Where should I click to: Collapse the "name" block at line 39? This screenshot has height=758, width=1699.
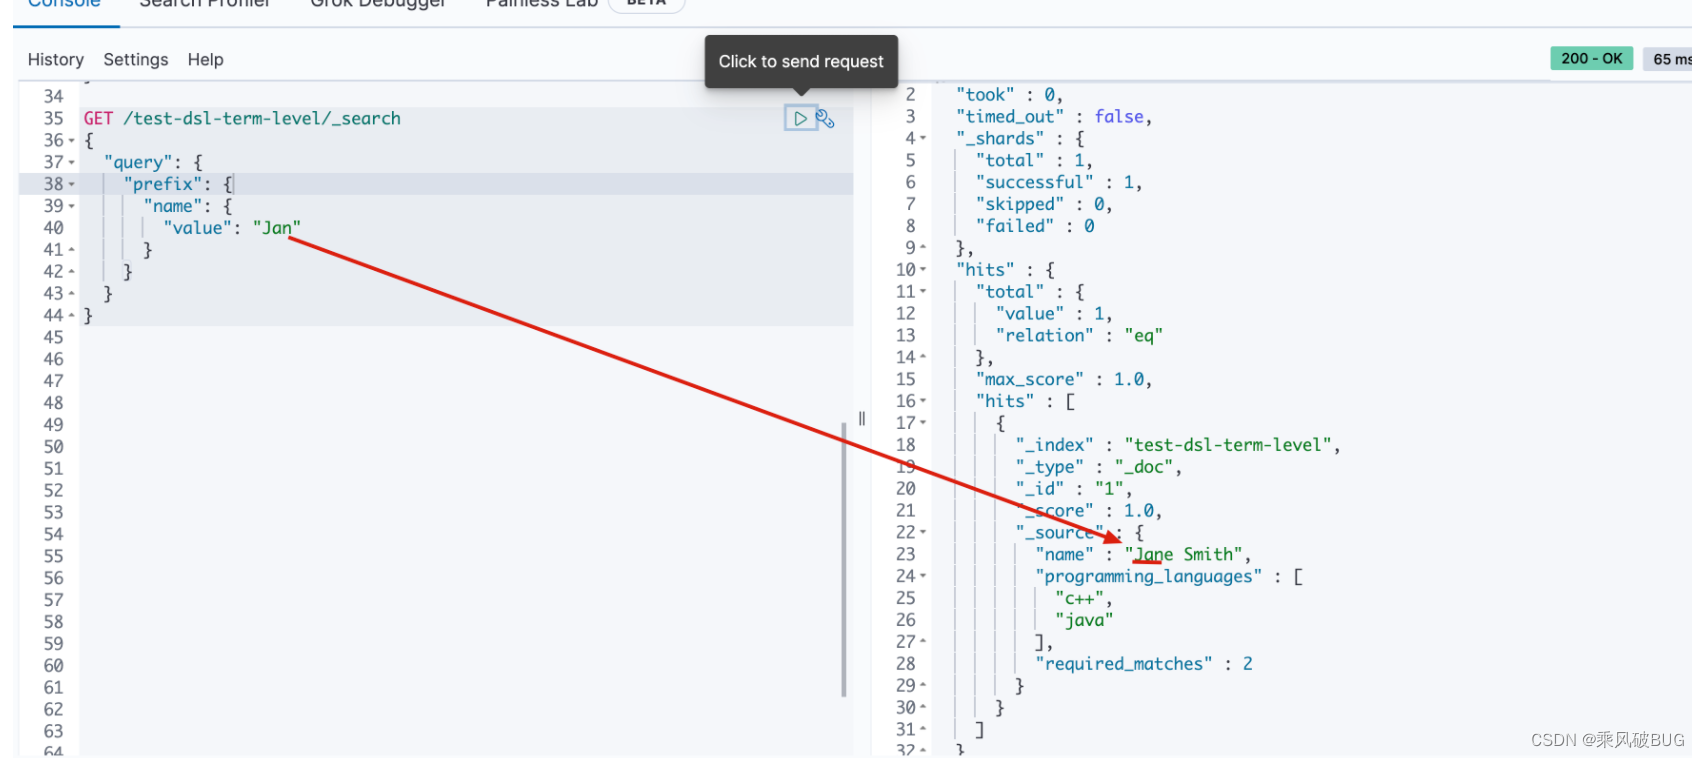click(72, 207)
